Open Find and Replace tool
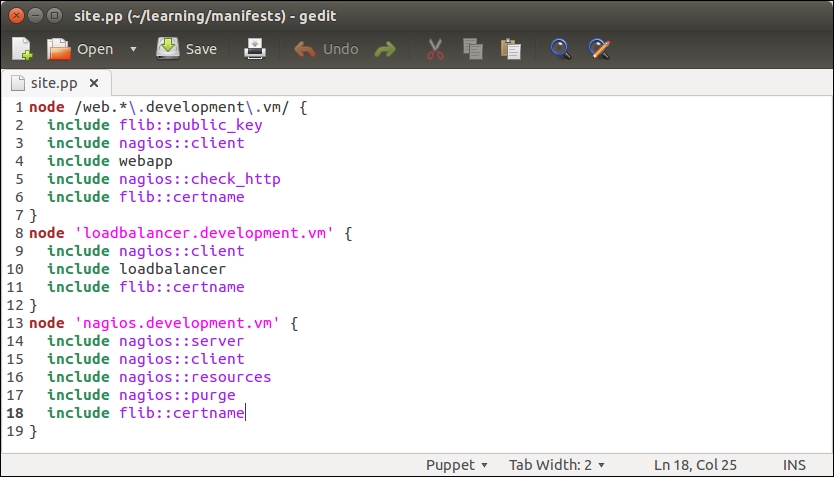The image size is (834, 477). pos(599,49)
